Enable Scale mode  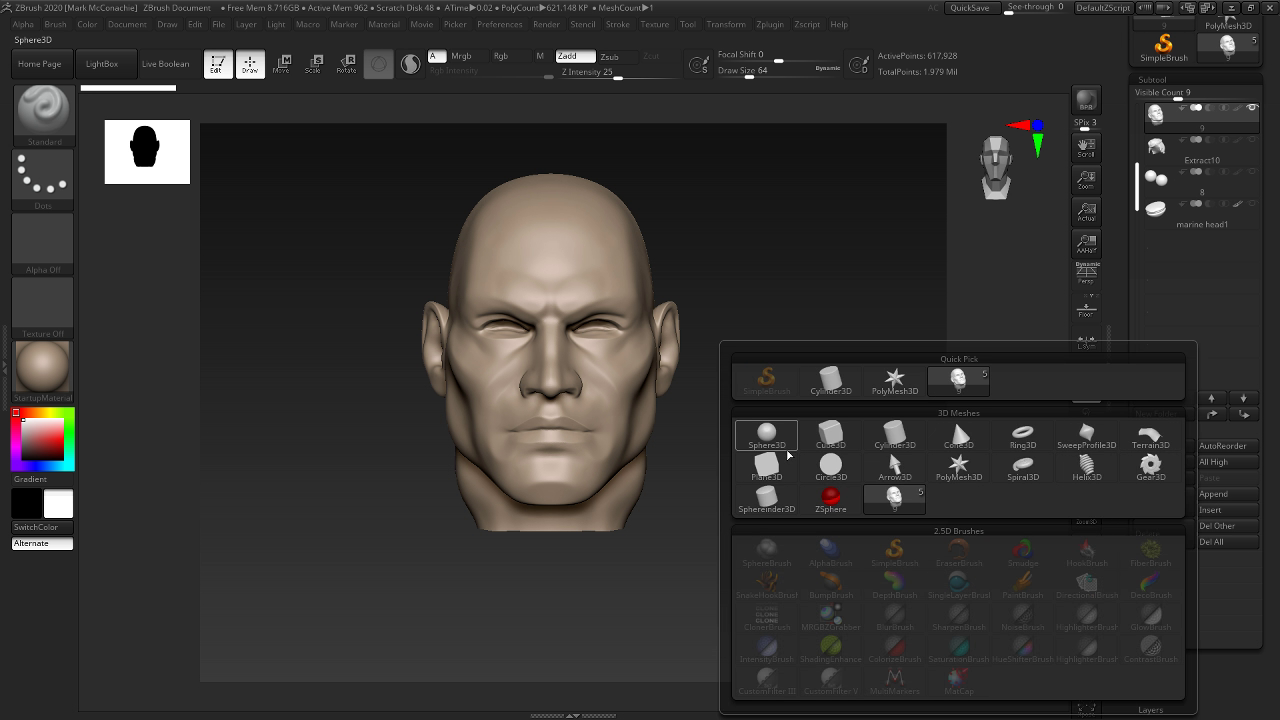[314, 64]
